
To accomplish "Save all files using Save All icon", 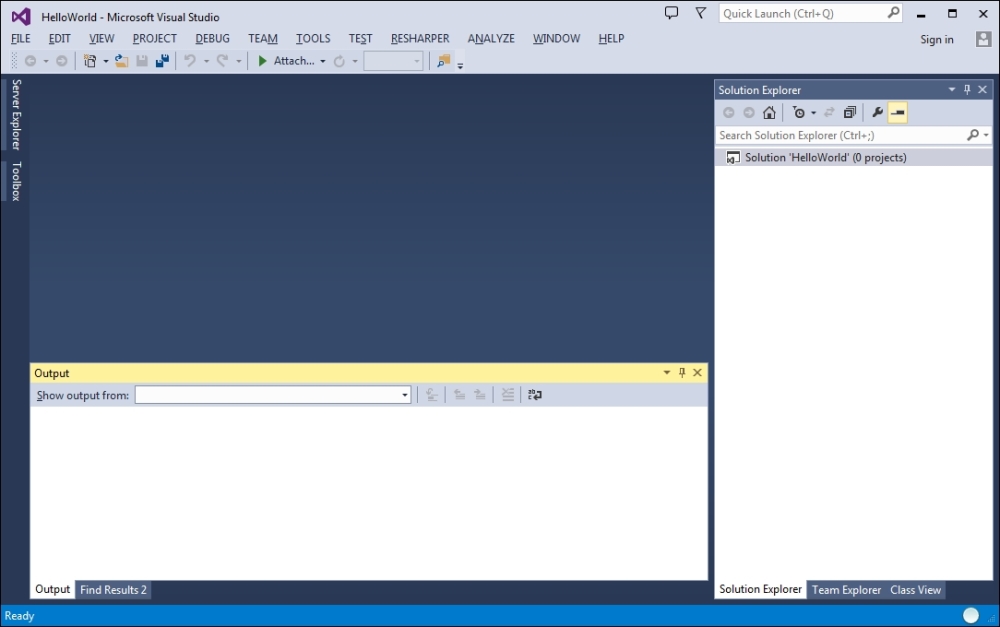I will click(x=161, y=61).
